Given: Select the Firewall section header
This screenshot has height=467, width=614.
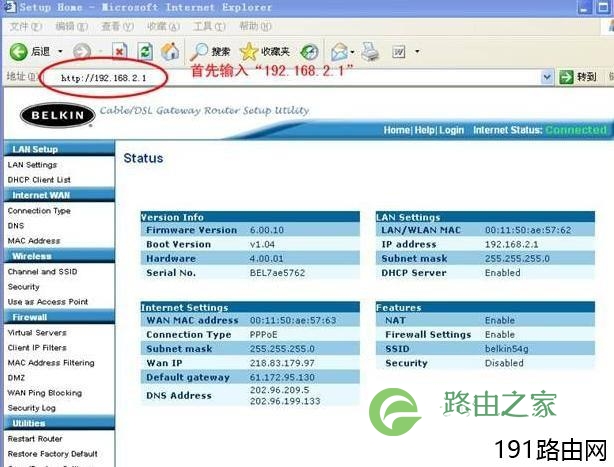Looking at the screenshot, I should click(x=59, y=317).
